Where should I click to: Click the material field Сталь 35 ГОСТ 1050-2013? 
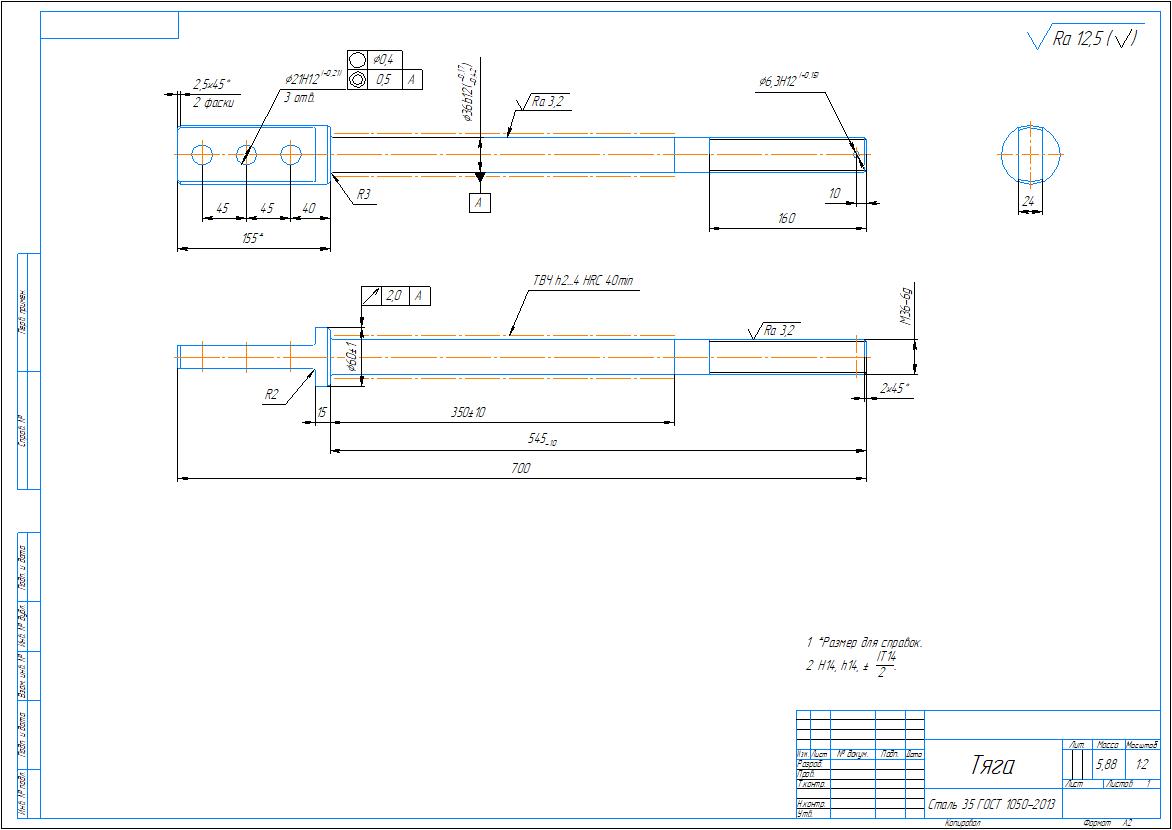click(x=991, y=804)
